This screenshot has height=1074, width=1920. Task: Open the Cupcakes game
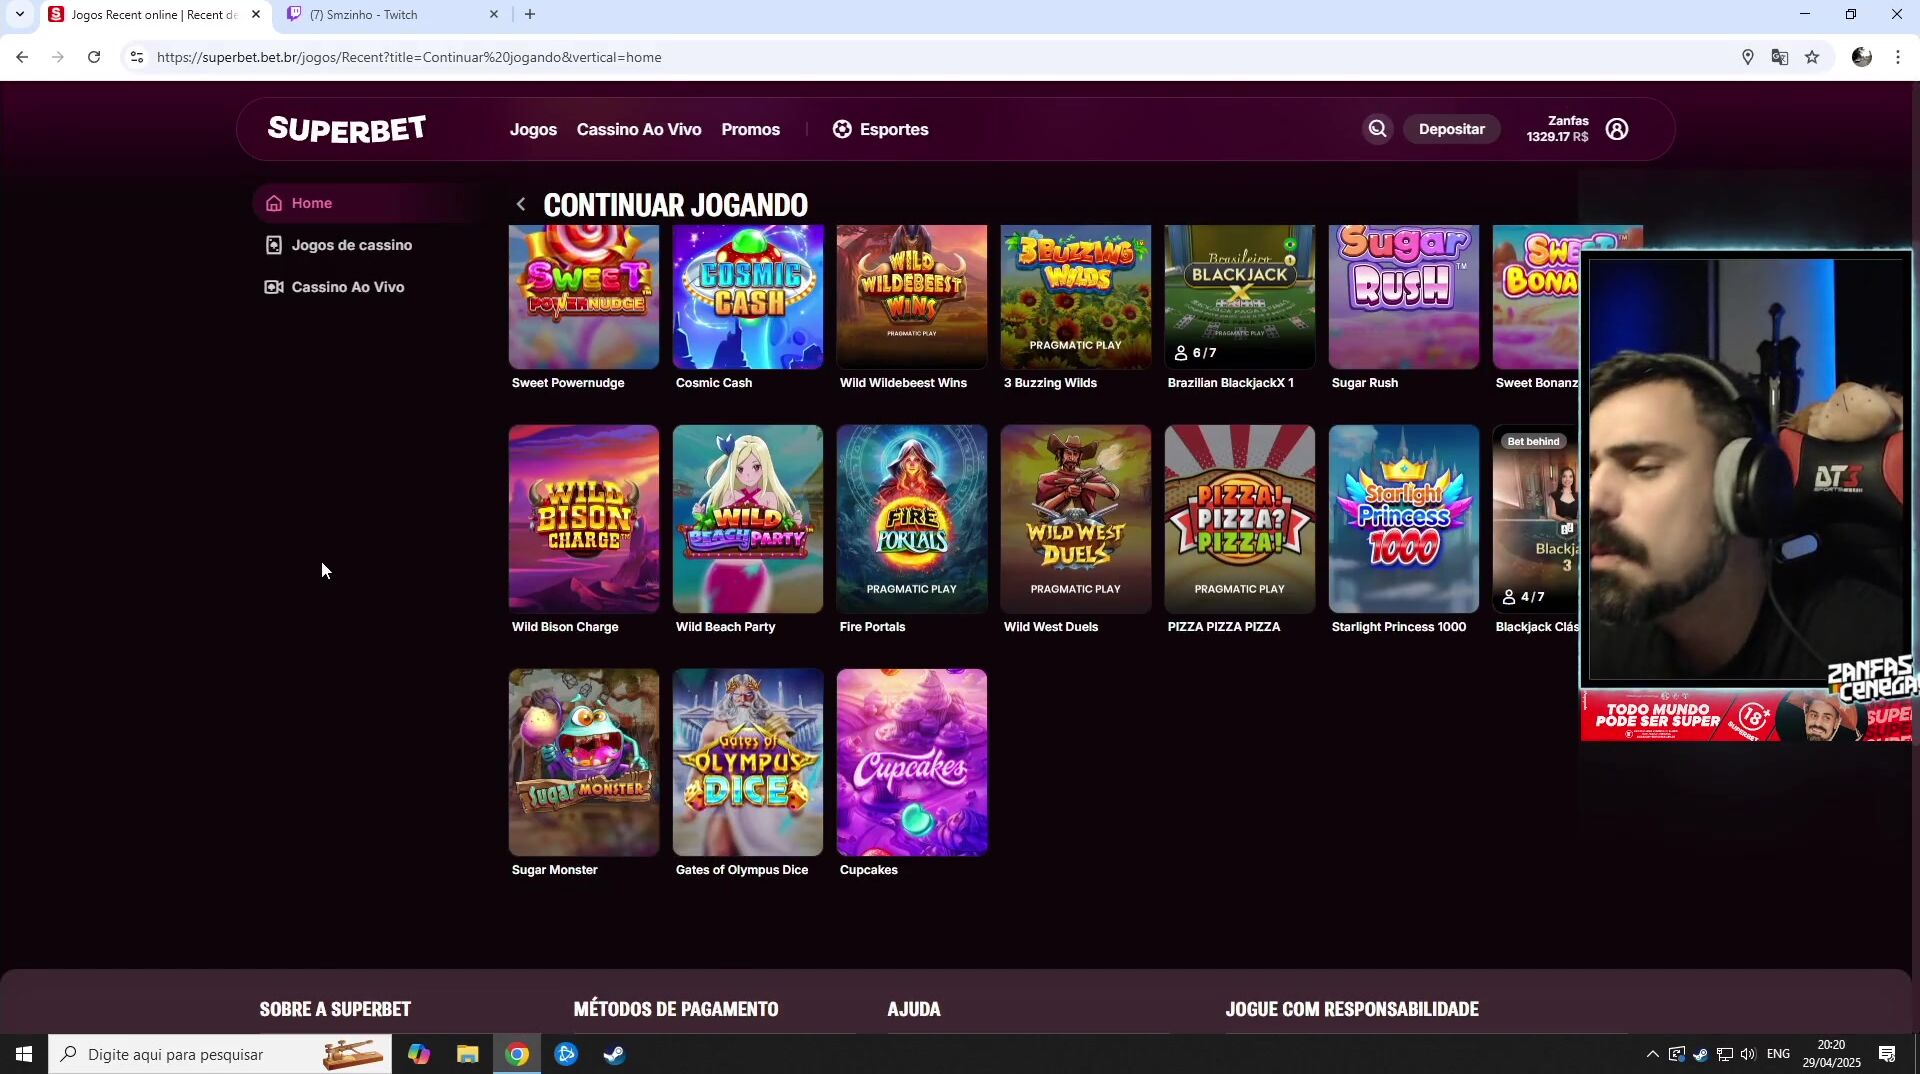tap(912, 762)
